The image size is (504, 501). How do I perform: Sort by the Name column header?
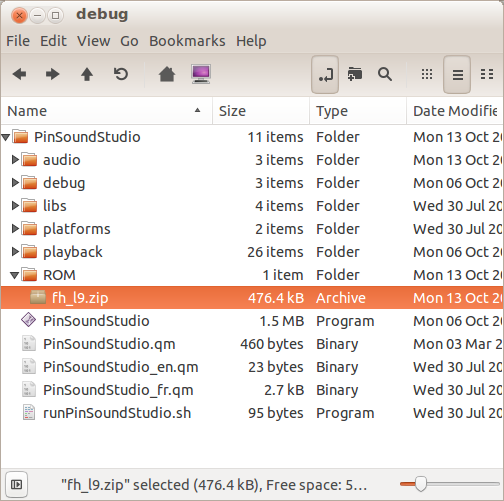[106, 111]
